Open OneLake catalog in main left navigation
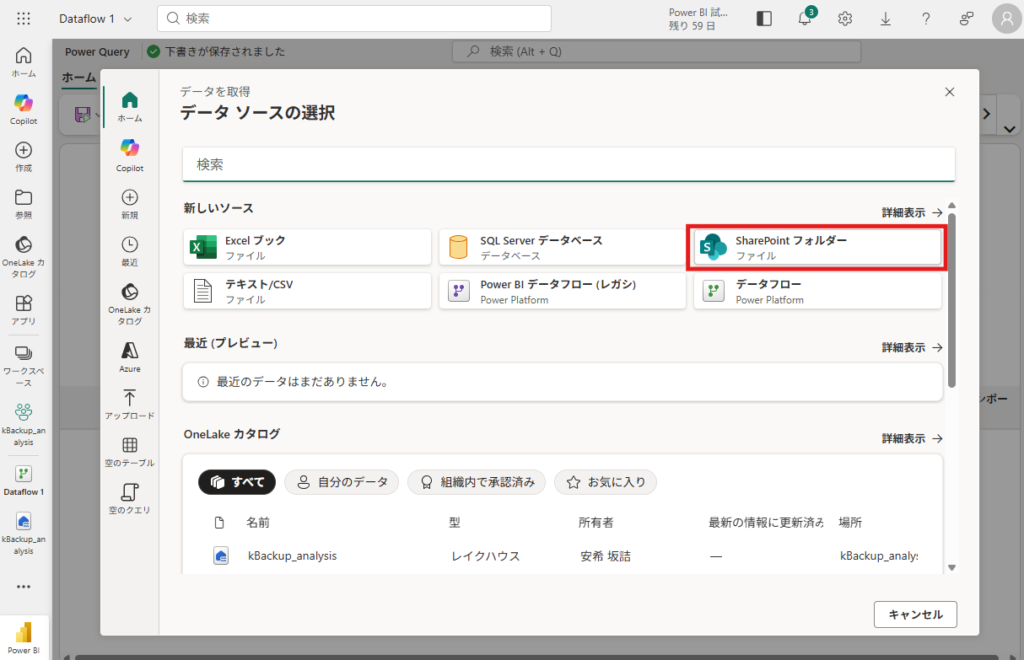 click(x=23, y=257)
